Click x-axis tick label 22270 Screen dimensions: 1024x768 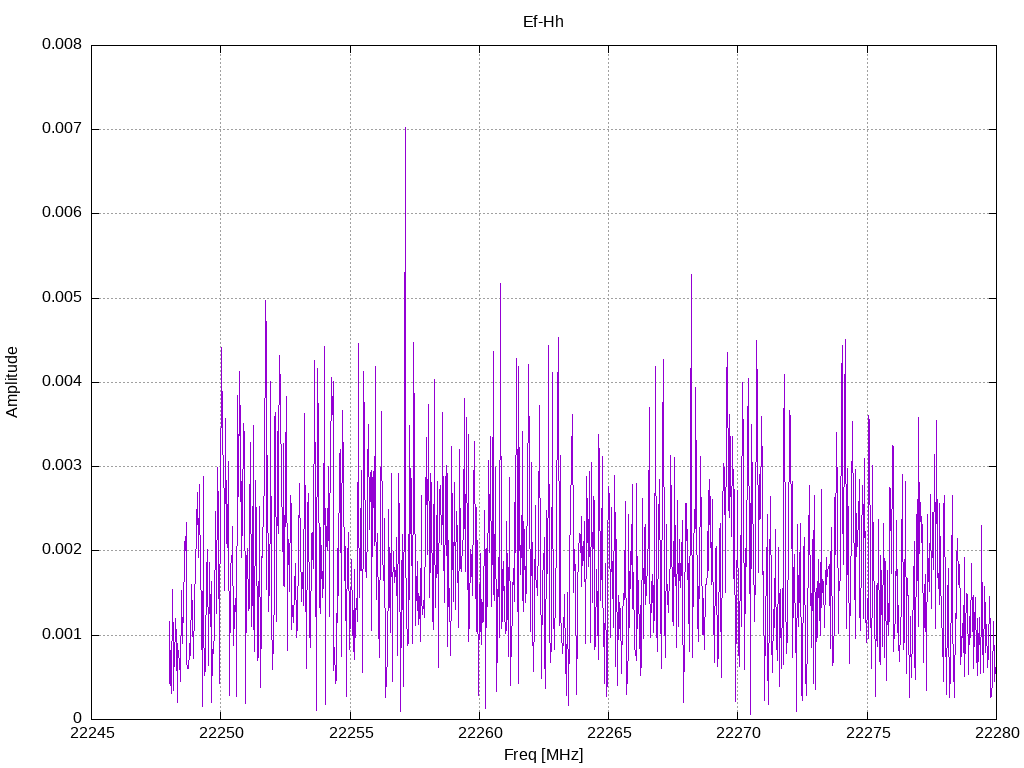(x=738, y=733)
